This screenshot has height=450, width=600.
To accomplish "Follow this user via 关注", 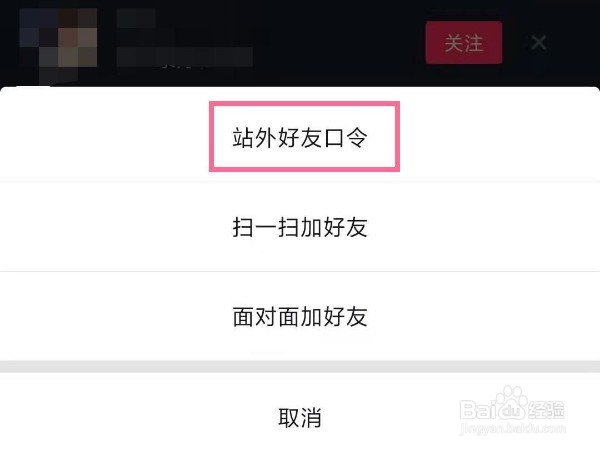I will click(x=463, y=42).
